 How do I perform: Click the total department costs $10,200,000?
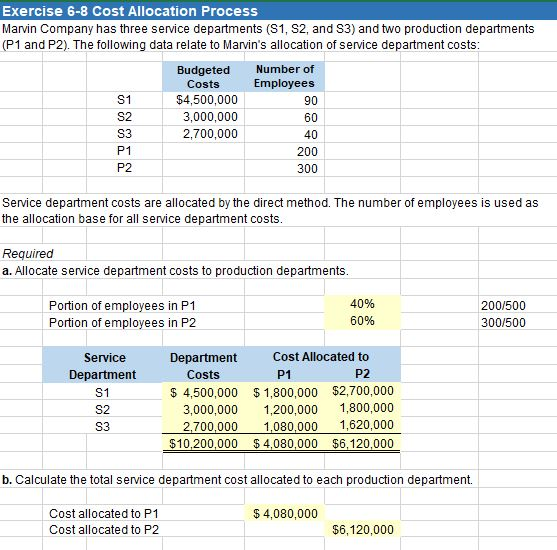[203, 443]
